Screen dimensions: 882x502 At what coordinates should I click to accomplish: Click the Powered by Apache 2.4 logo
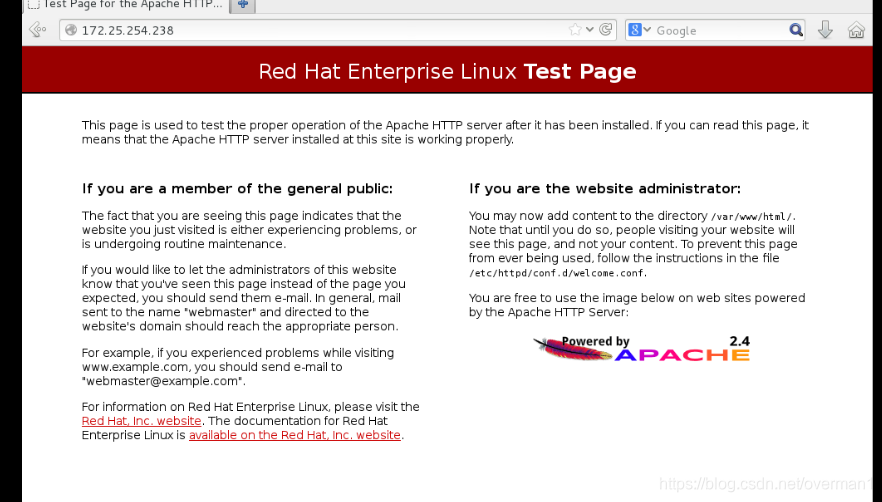pyautogui.click(x=641, y=348)
